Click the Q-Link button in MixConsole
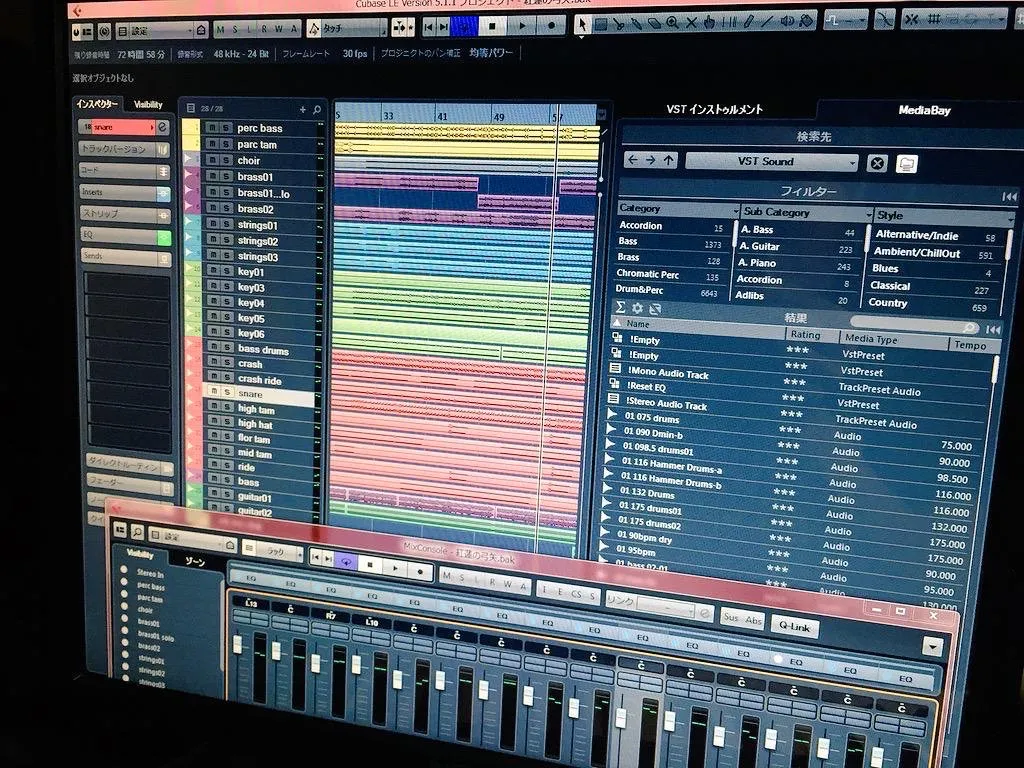 (x=794, y=627)
